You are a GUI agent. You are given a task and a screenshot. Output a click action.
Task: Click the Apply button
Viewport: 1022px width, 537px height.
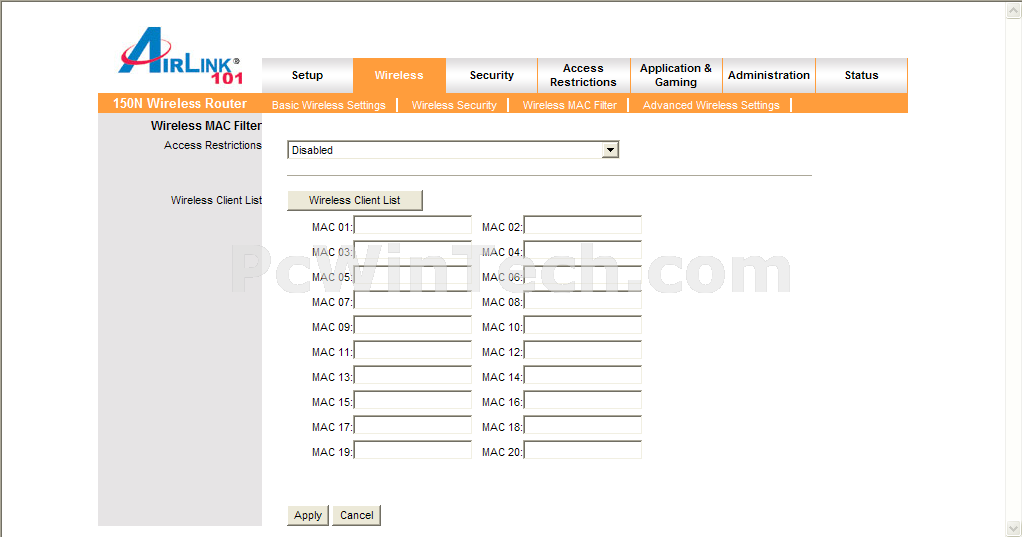point(308,515)
